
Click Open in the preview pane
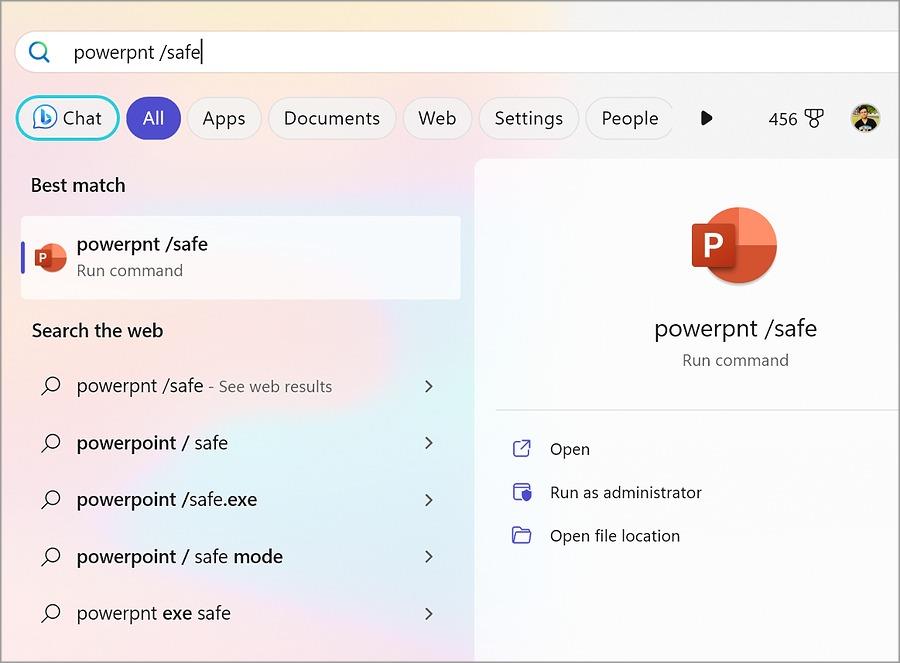coord(569,449)
